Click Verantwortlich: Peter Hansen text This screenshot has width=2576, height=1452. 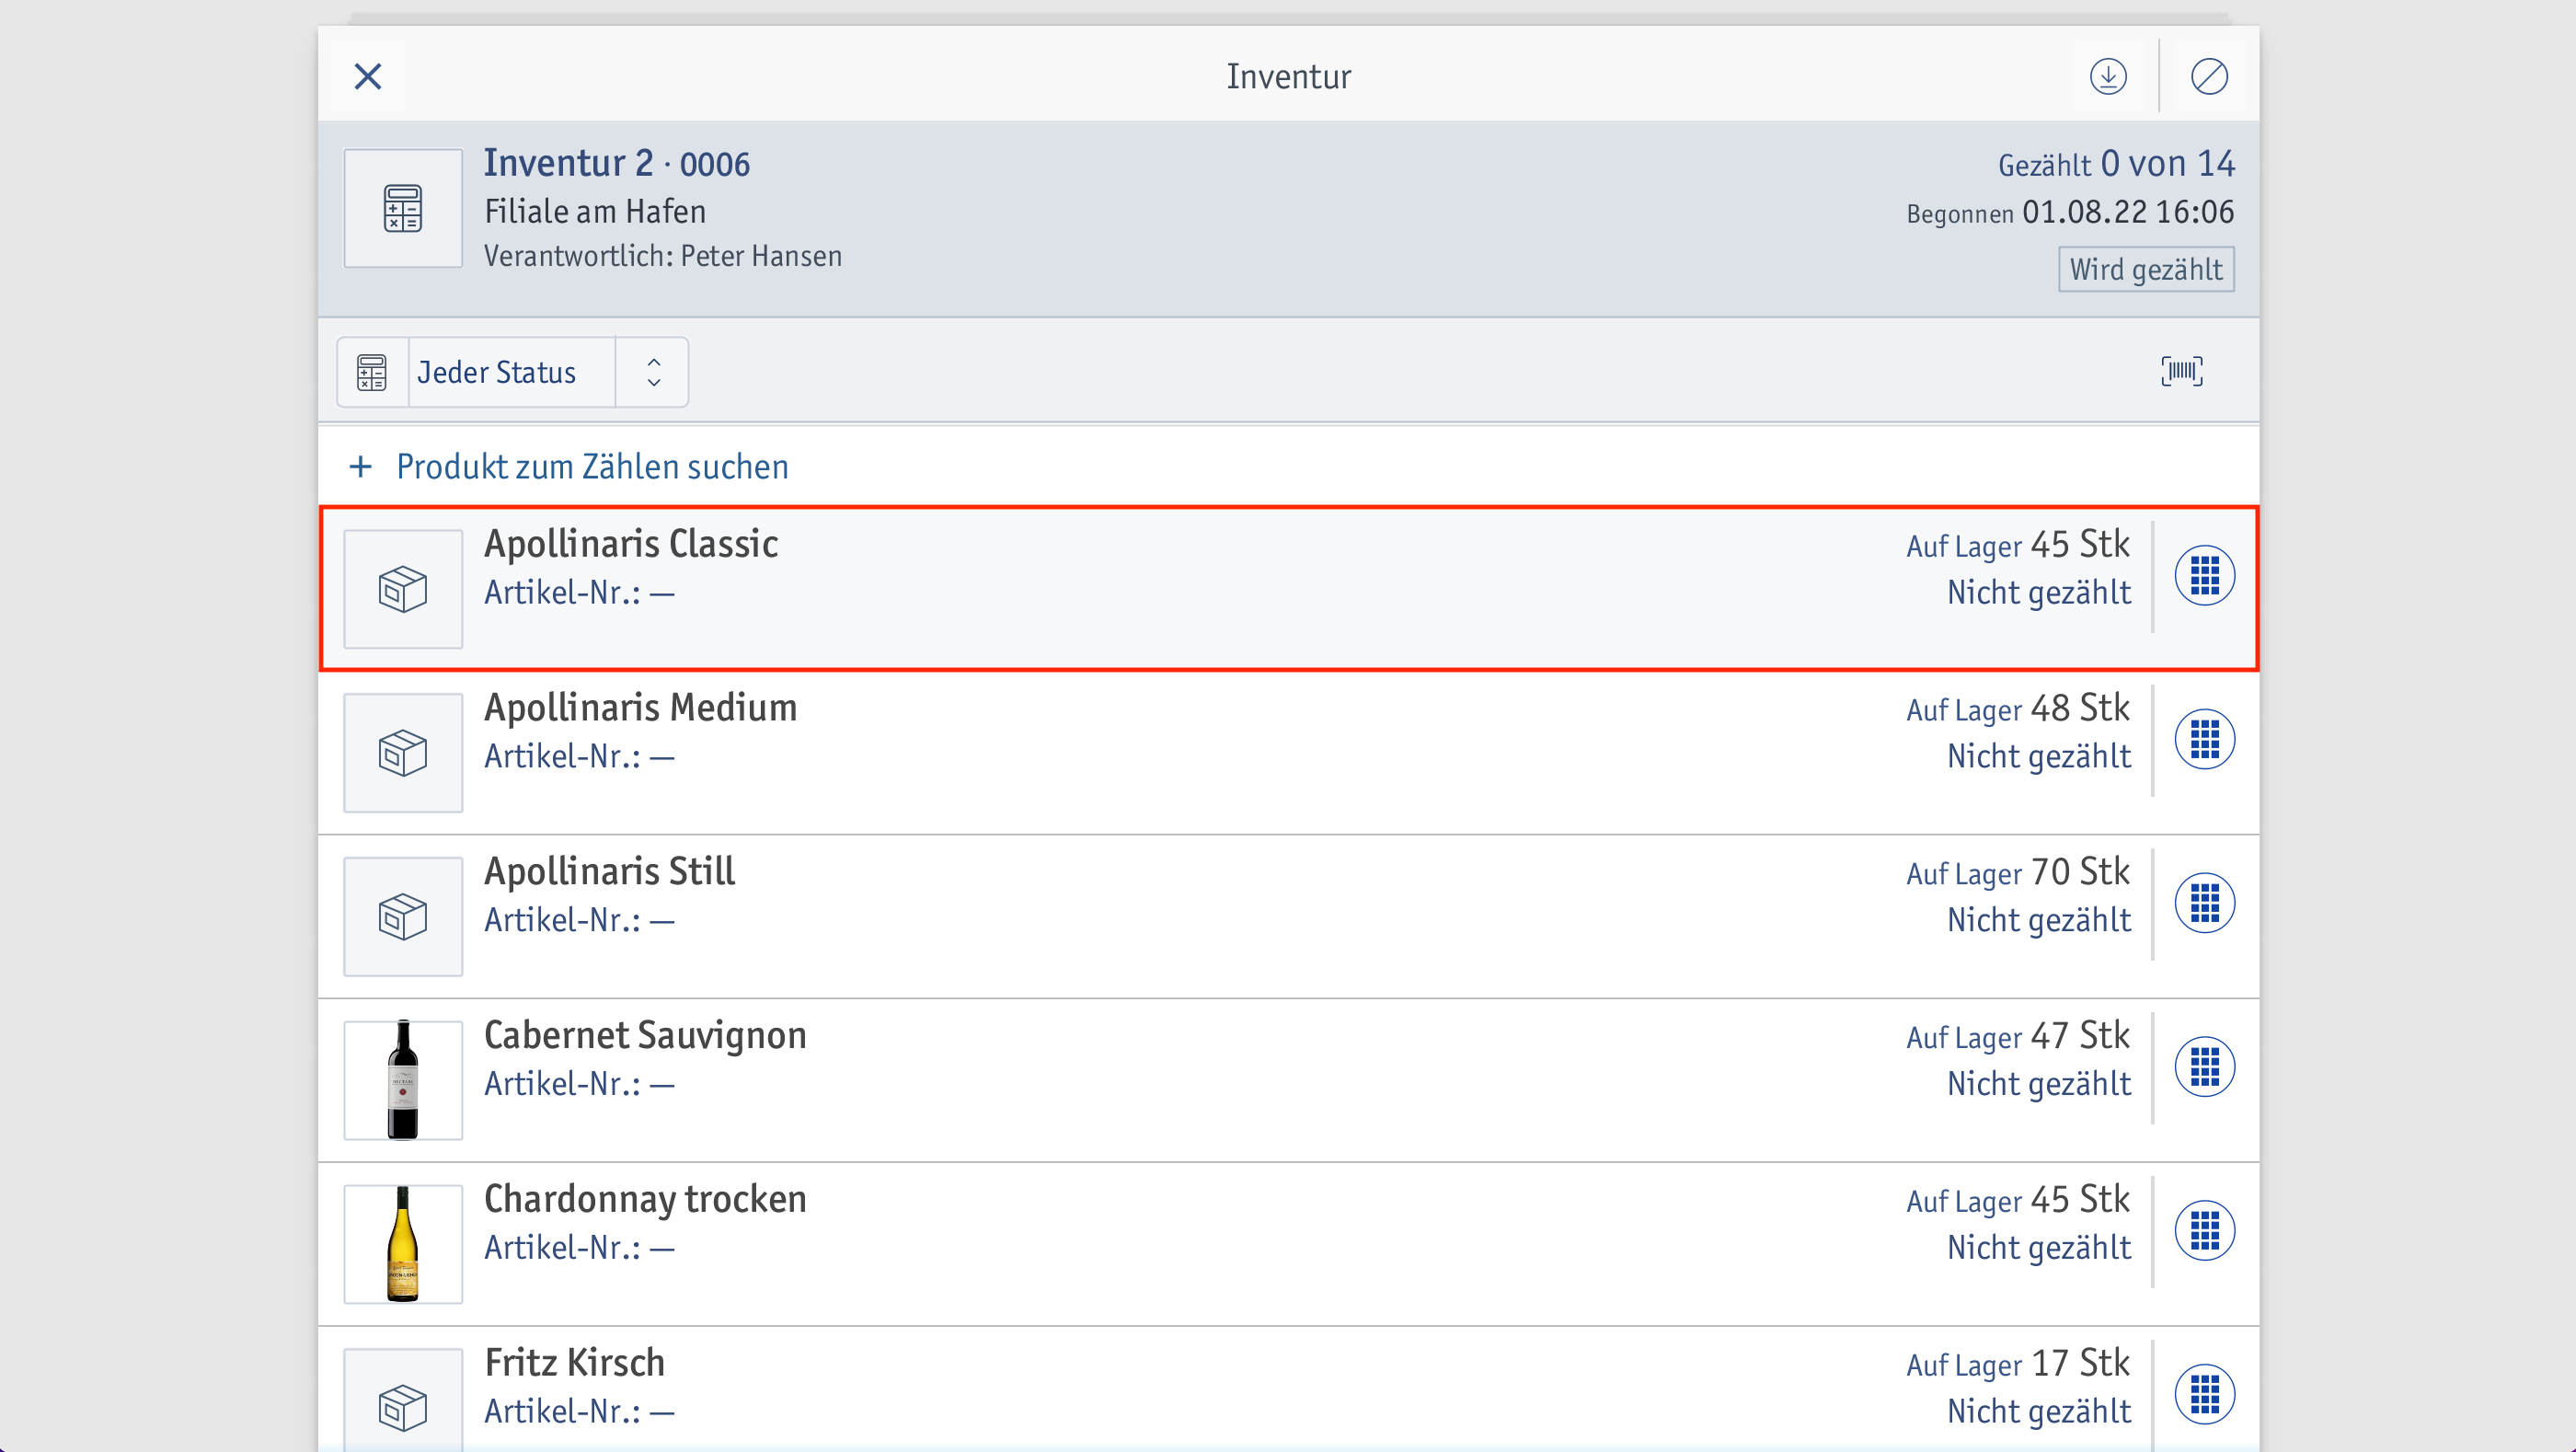point(663,257)
